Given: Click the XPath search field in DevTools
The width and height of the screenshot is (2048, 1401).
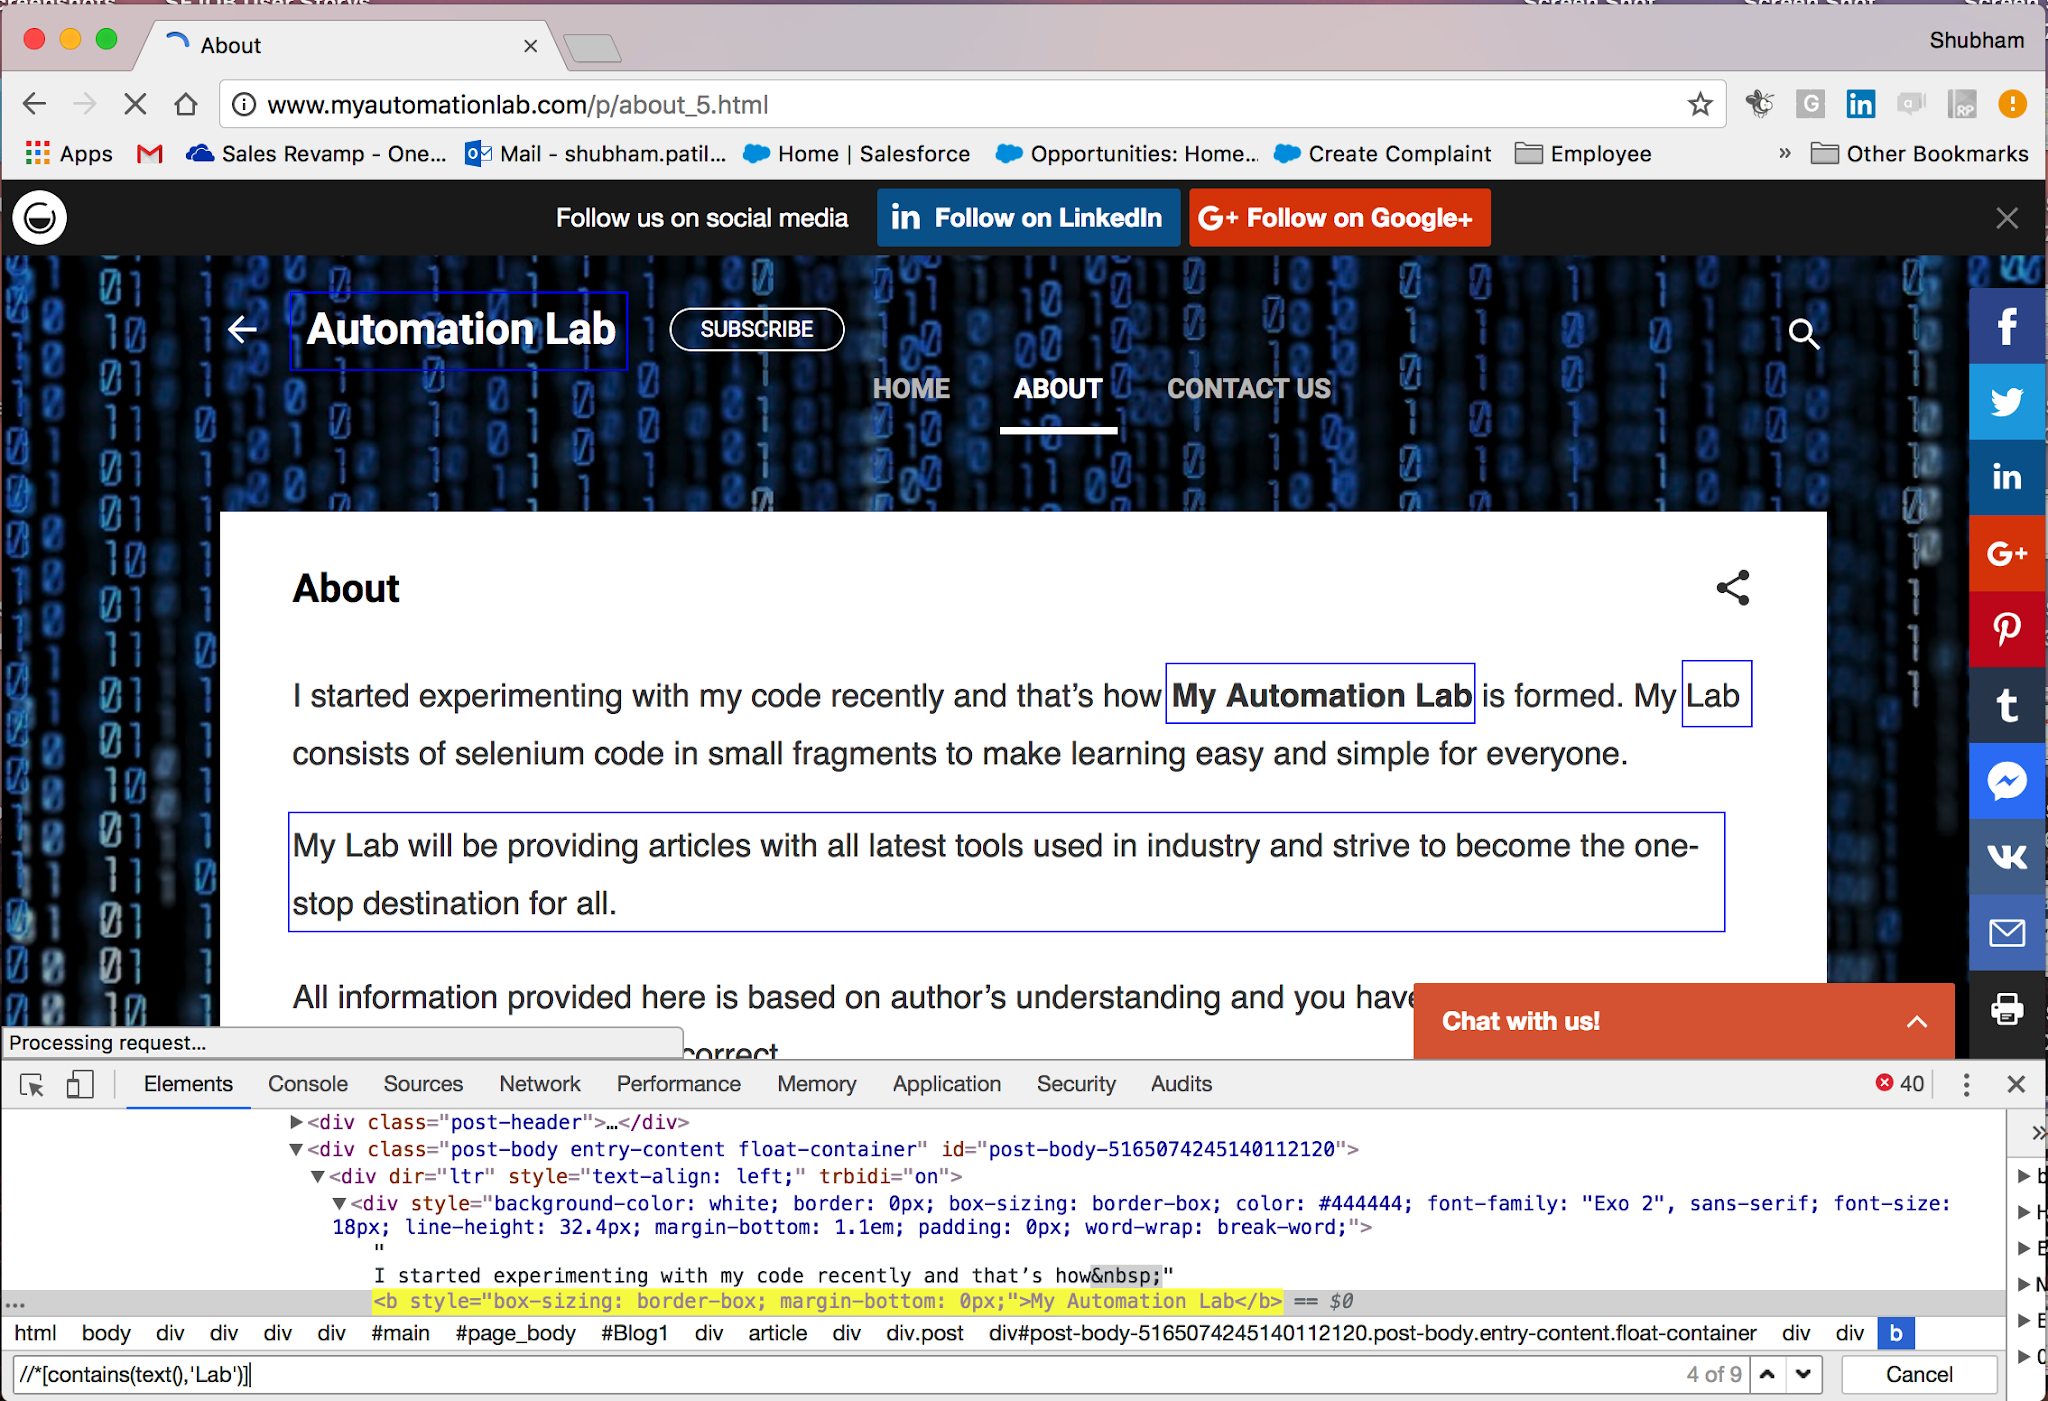Looking at the screenshot, I should point(400,1374).
